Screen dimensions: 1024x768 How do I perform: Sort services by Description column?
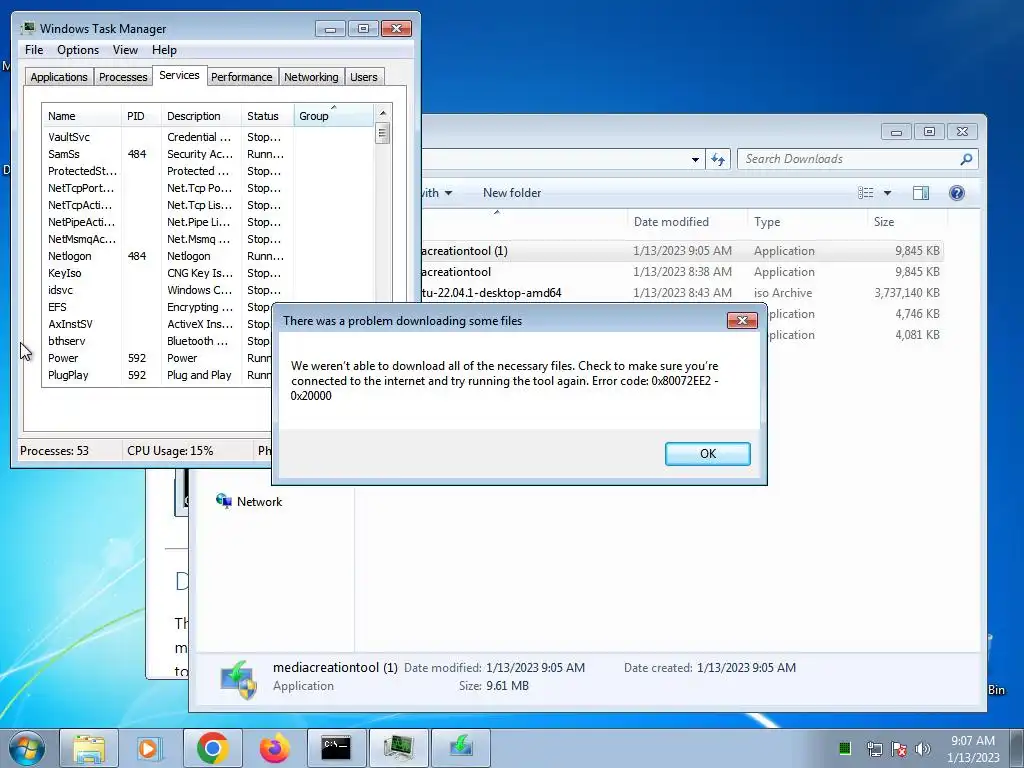201,116
